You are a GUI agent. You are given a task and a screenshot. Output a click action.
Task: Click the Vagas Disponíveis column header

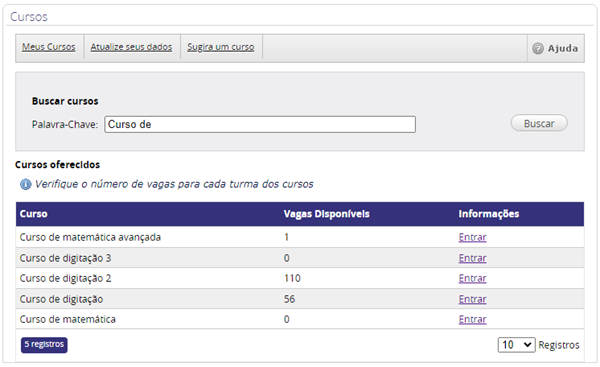click(326, 214)
